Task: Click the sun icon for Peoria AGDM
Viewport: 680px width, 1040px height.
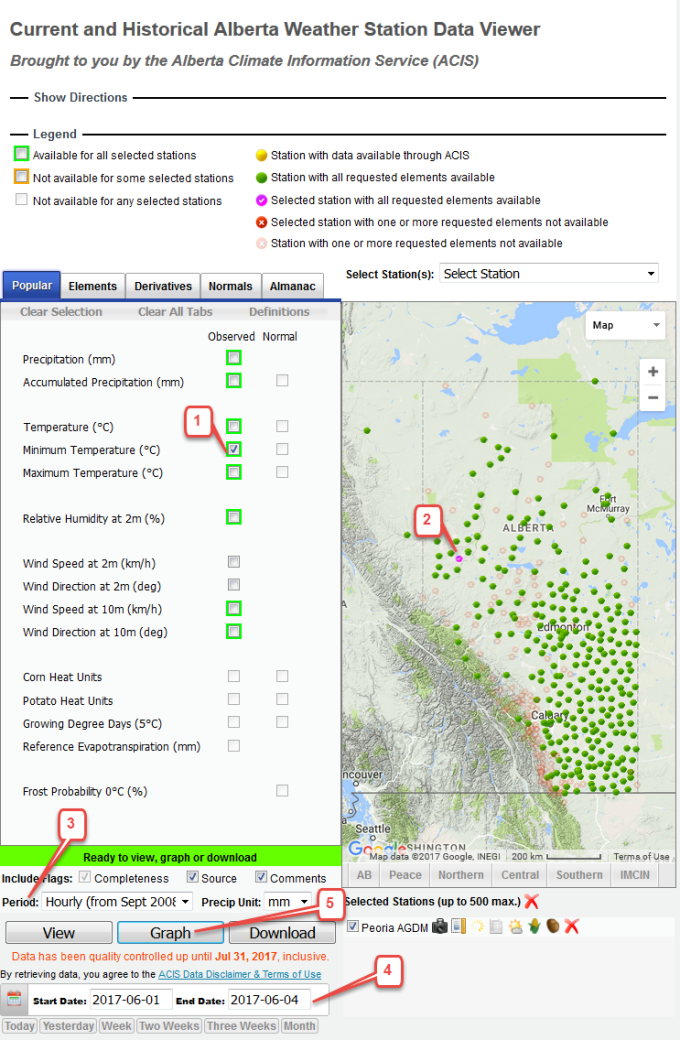Action: point(477,926)
